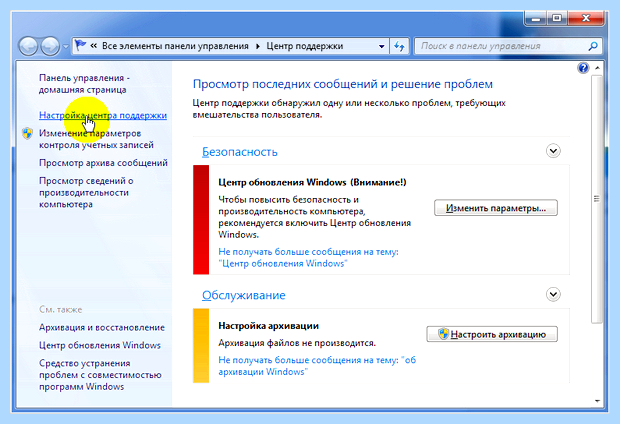The width and height of the screenshot is (620, 424).
Task: Click the Refresh button next to address bar
Action: (x=399, y=46)
